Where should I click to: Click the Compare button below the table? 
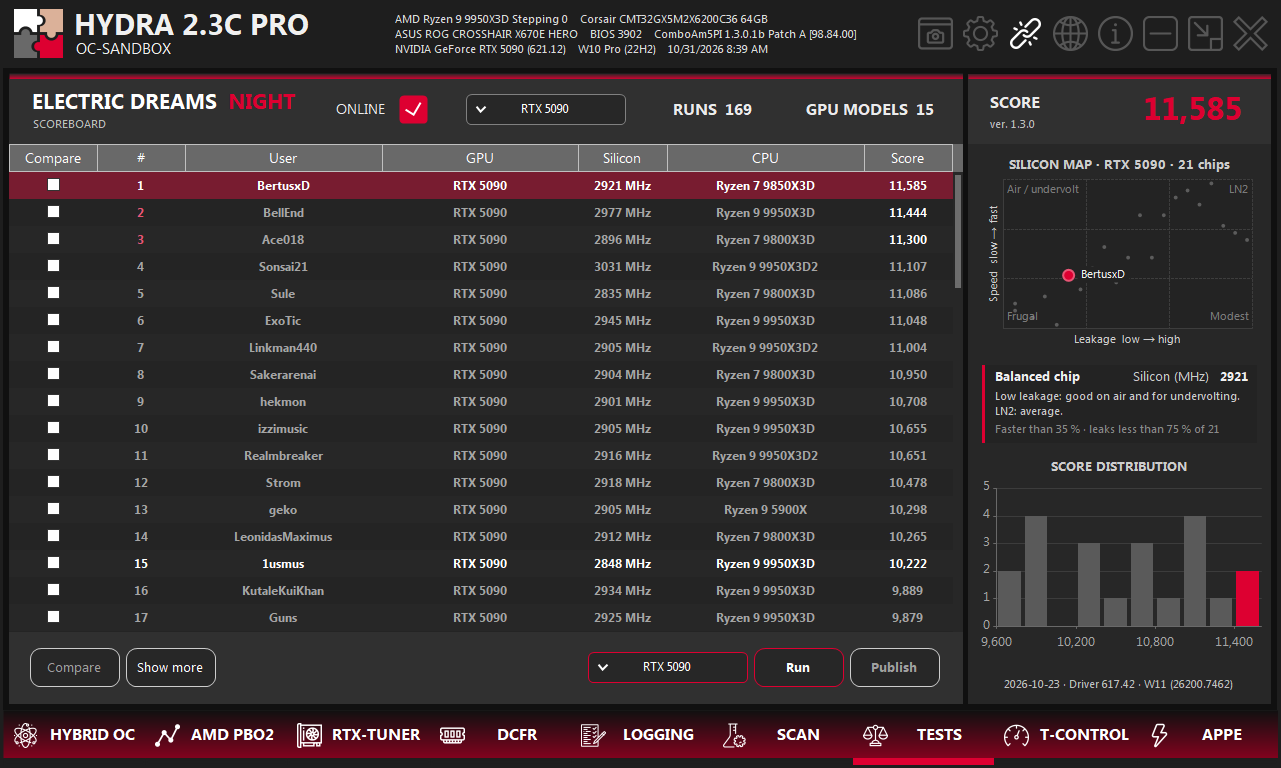click(x=74, y=667)
